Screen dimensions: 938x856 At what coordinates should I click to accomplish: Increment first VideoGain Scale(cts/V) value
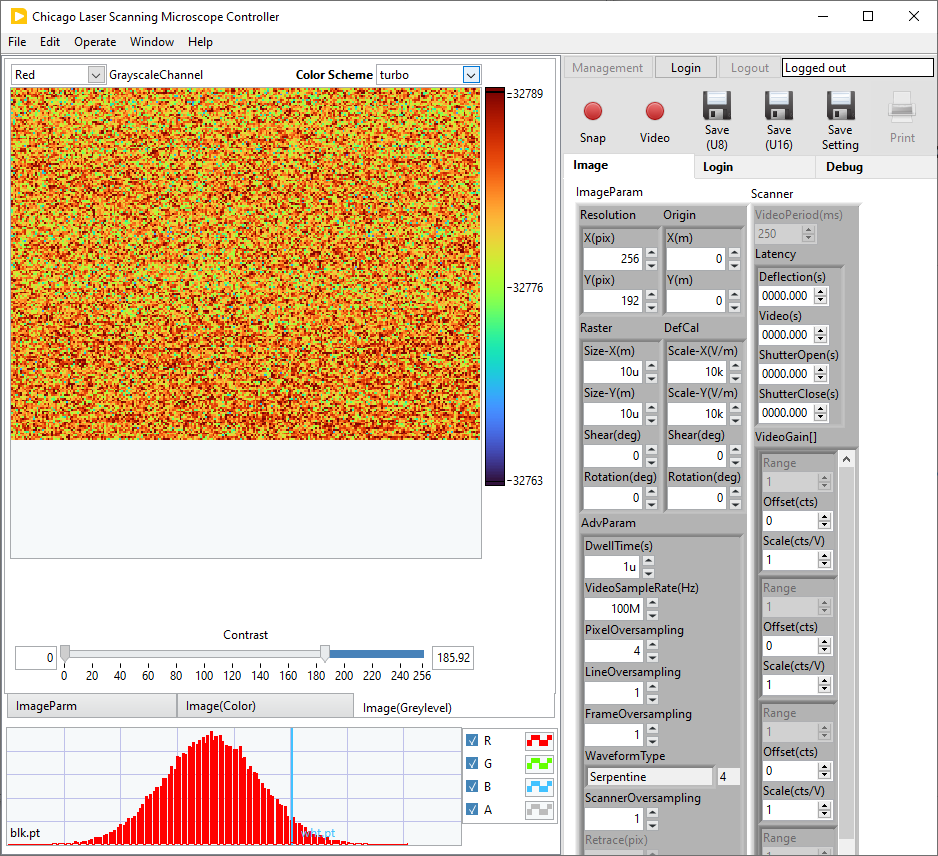pos(824,556)
